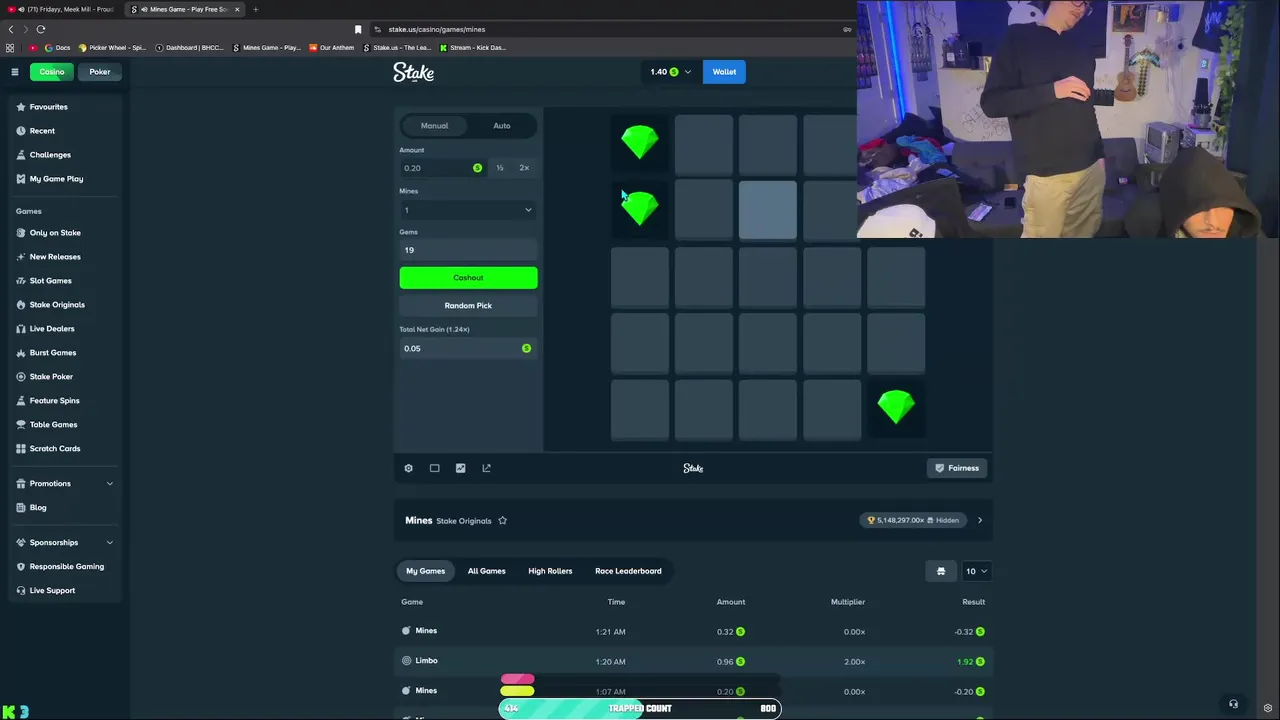Expand the max win multiplier arrow
Image resolution: width=1280 pixels, height=720 pixels.
point(980,520)
